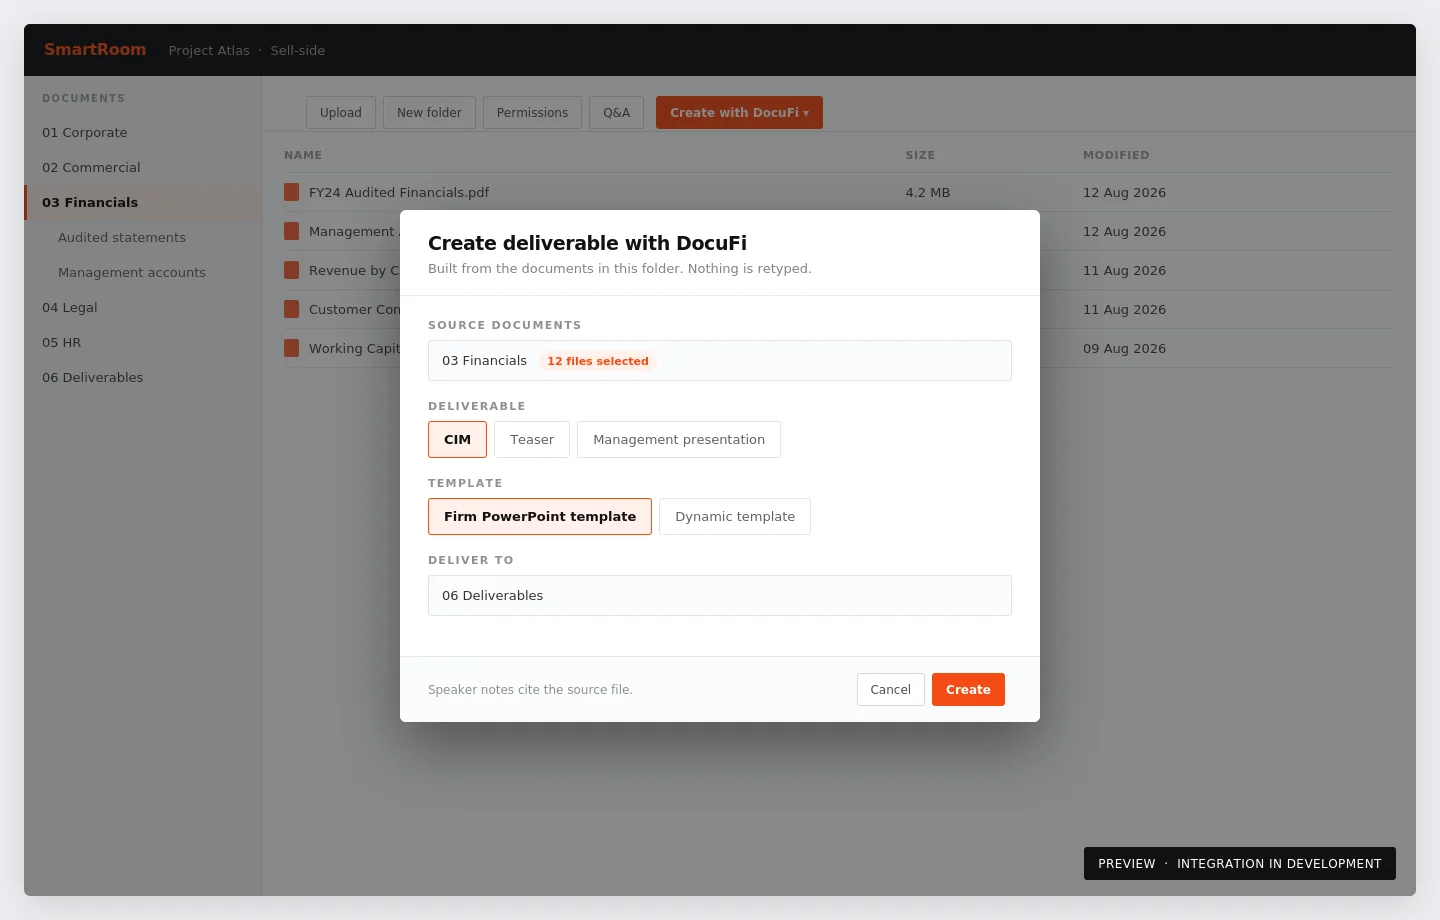Click the file icon beside the Management row
Viewport: 1440px width, 920px height.
291,231
